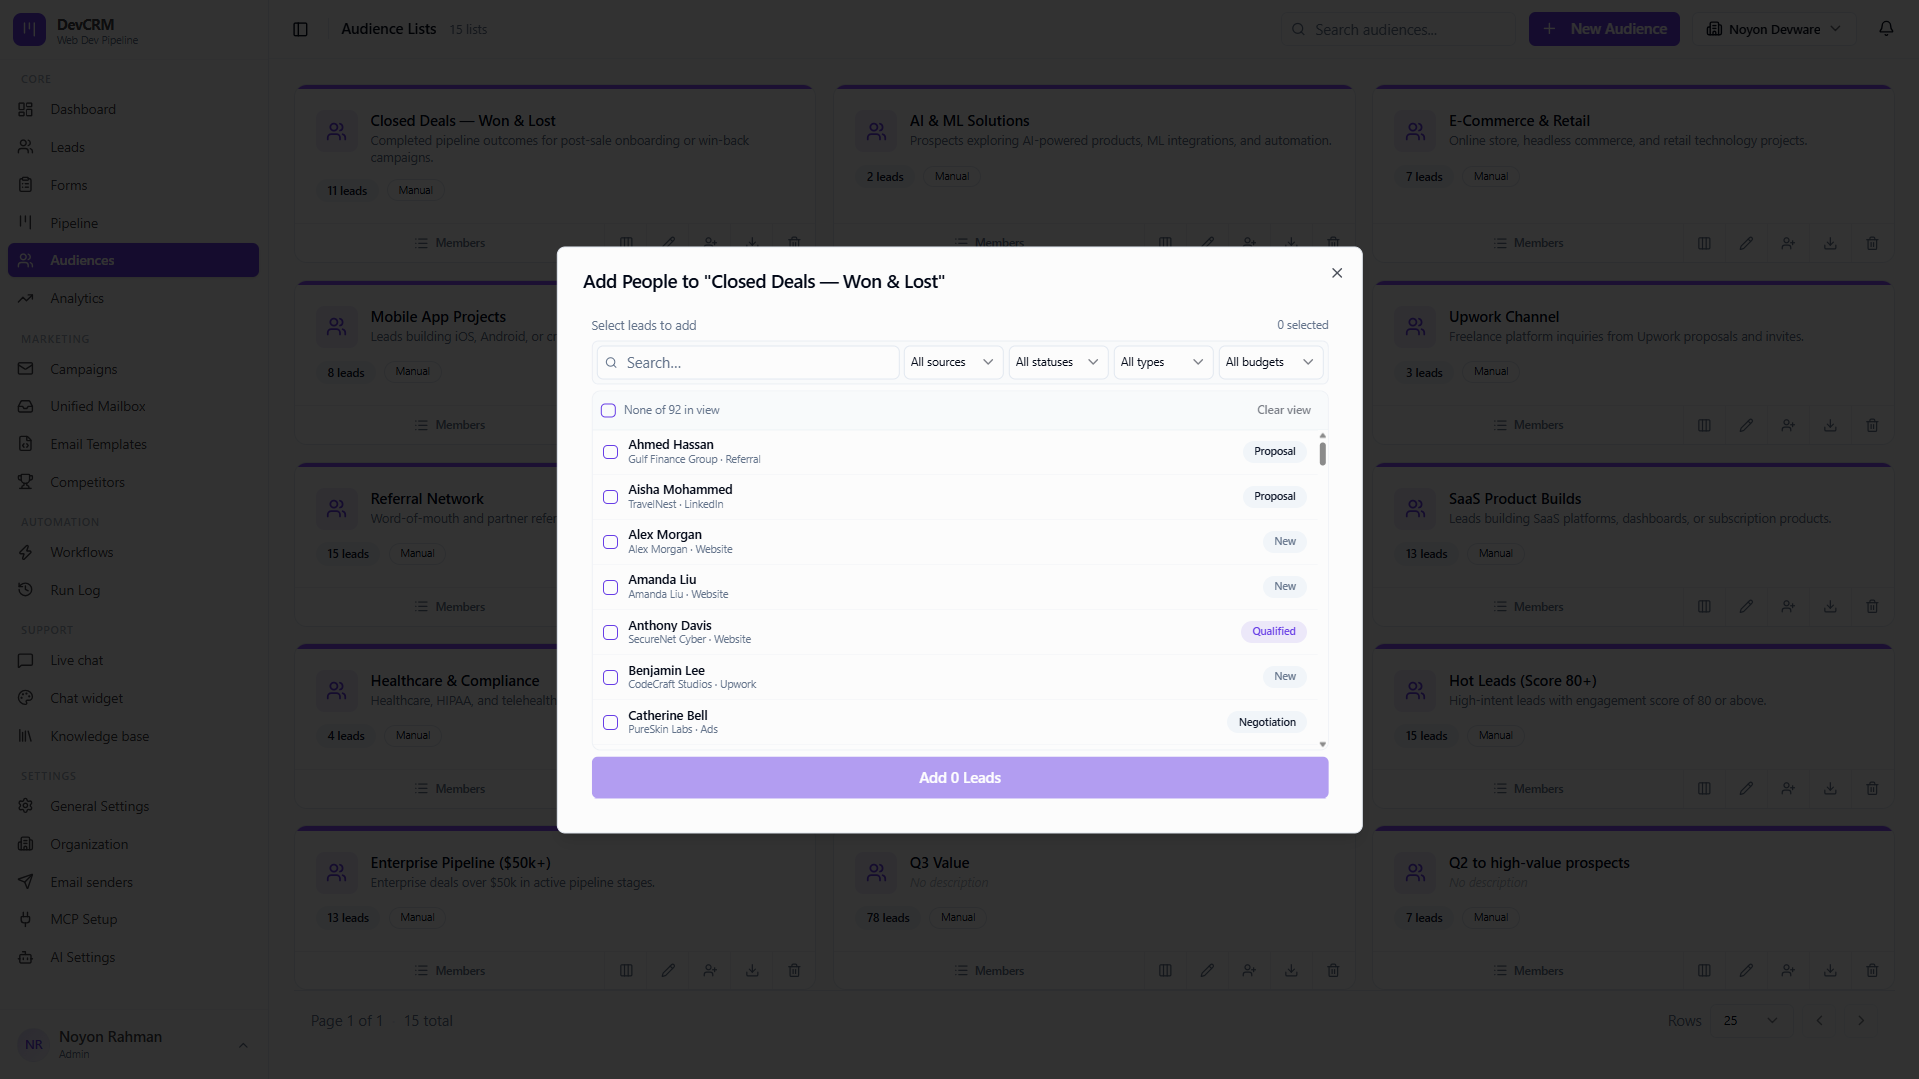
Task: Open Workflows in sidebar
Action: tap(133, 552)
